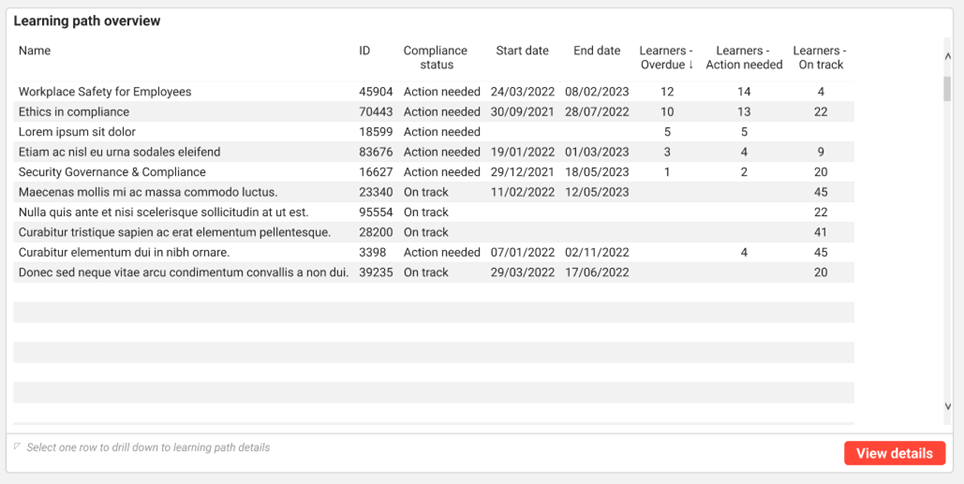964x484 pixels.
Task: Click Learners - Action needed column header
Action: 744,58
